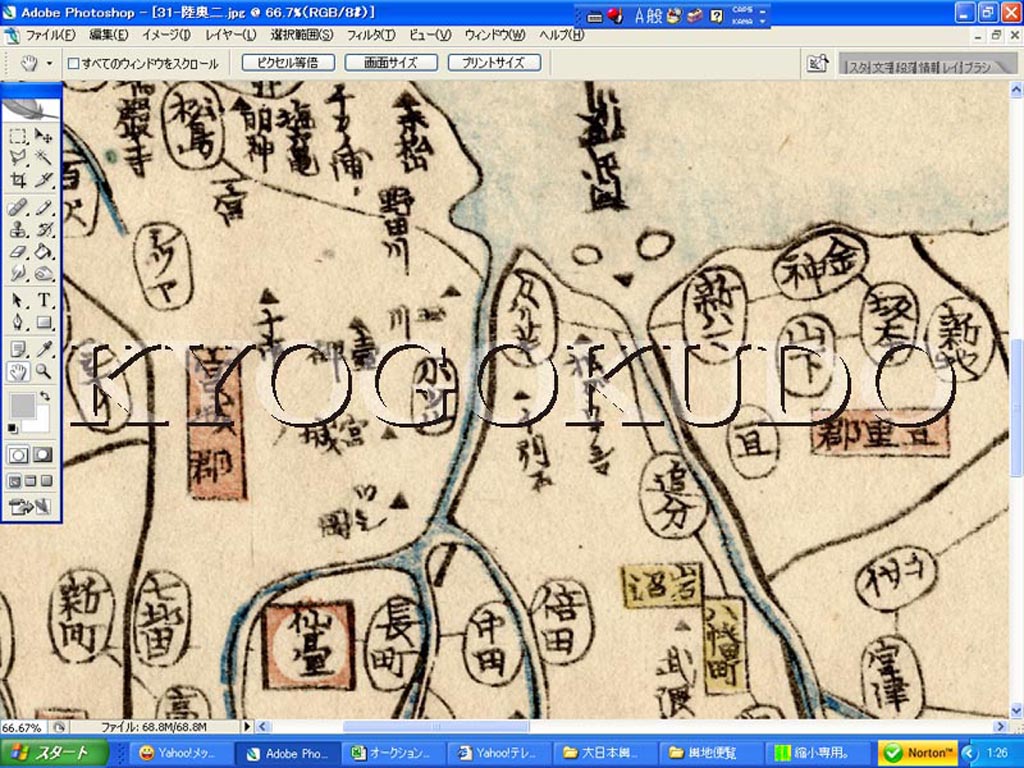The height and width of the screenshot is (768, 1024).
Task: Select the Type tool
Action: (43, 300)
